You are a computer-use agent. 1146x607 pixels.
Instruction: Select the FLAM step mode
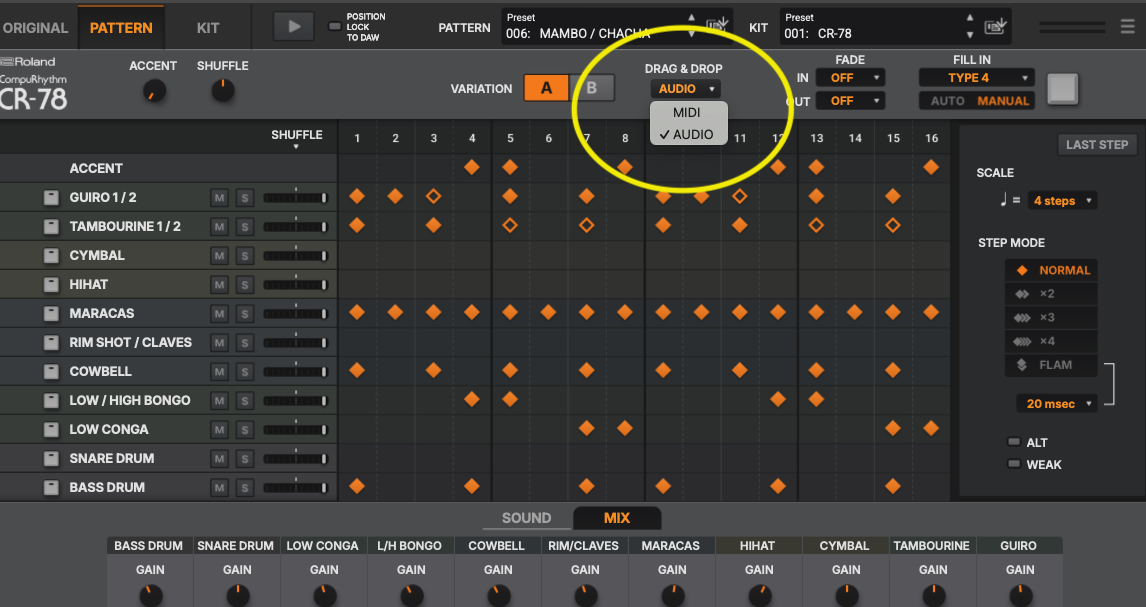point(1050,365)
